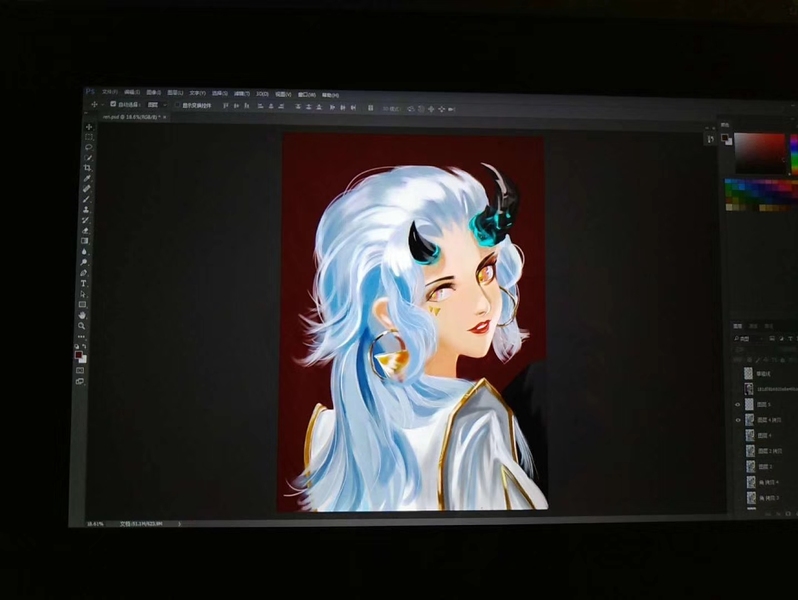
Task: Open the 编辑(E) menu
Action: pyautogui.click(x=132, y=93)
